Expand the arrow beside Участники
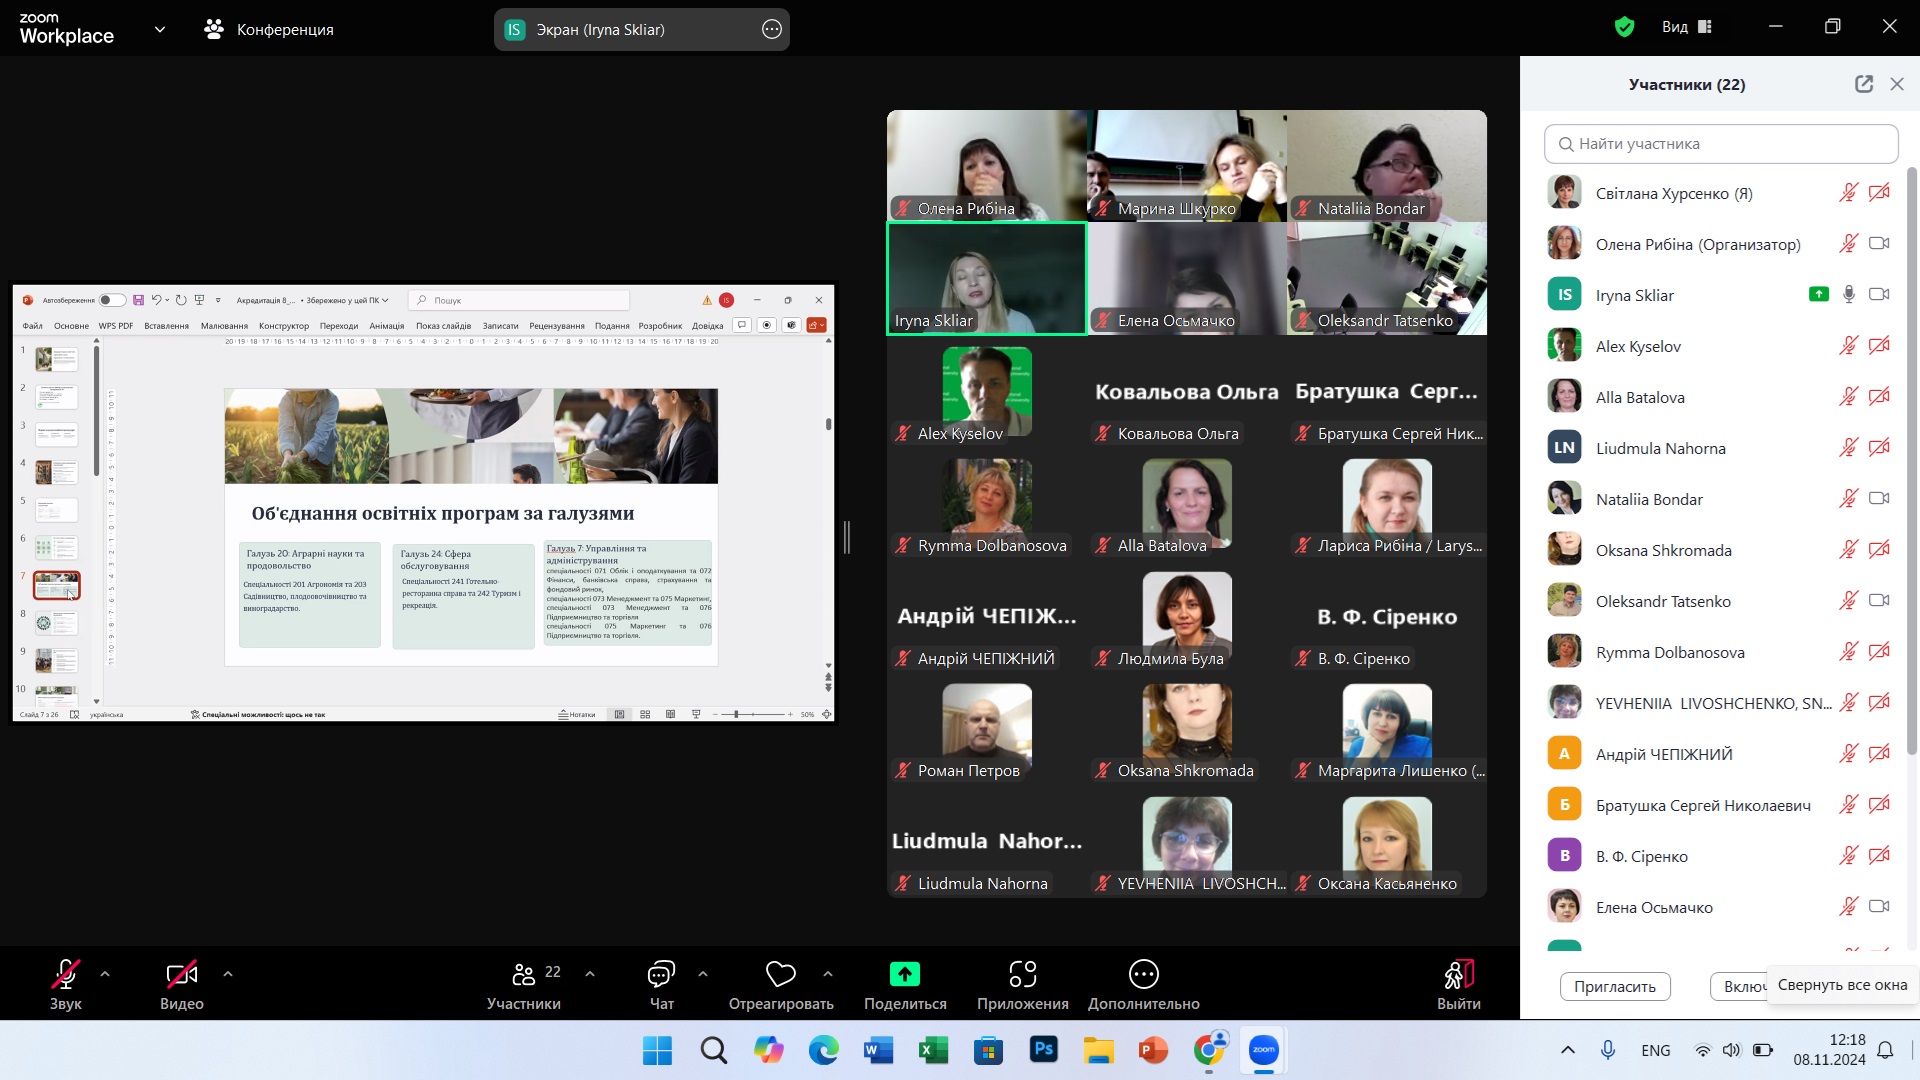This screenshot has width=1920, height=1080. (590, 974)
